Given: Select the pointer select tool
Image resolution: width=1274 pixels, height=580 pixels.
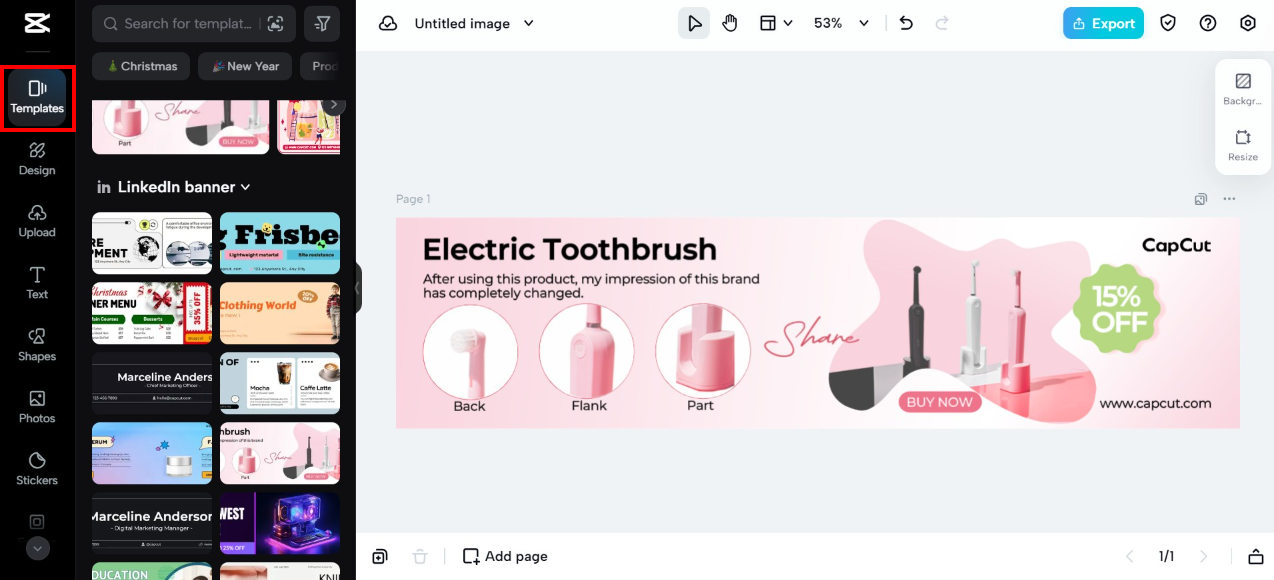Looking at the screenshot, I should 694,23.
